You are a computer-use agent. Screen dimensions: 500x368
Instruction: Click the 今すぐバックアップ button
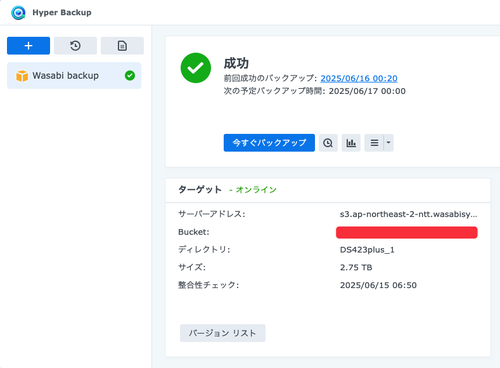[x=269, y=143]
